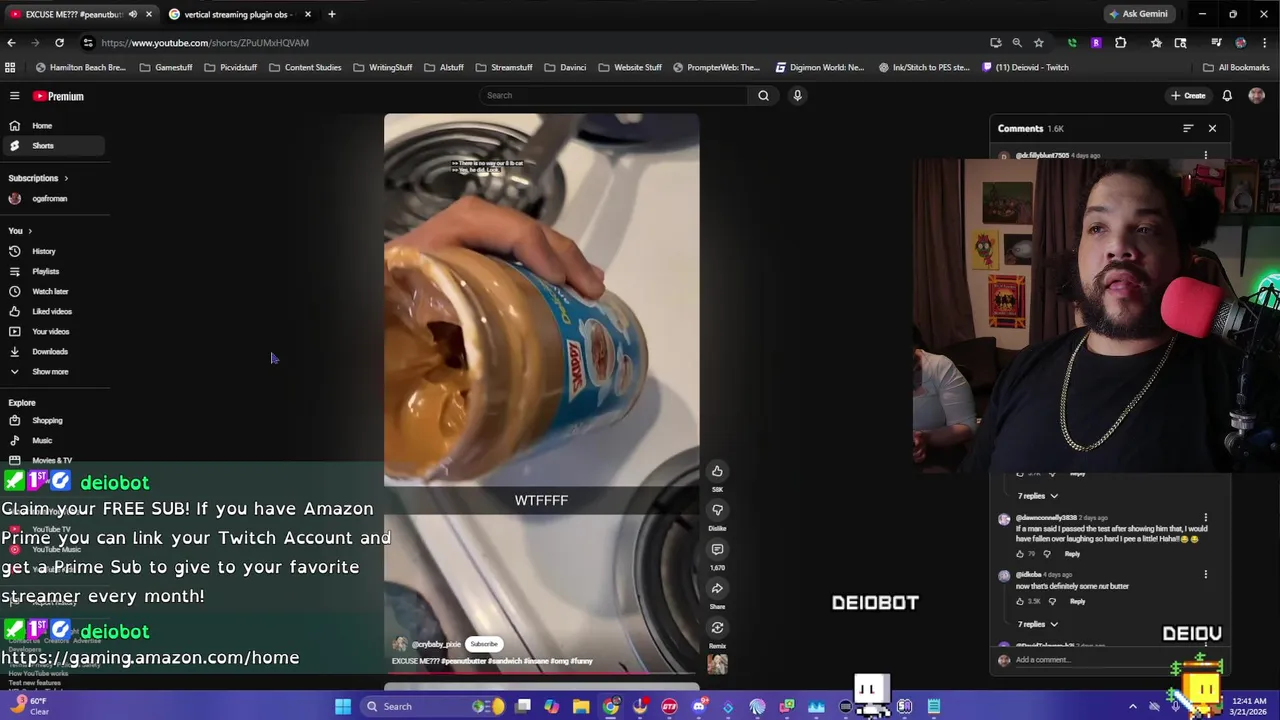Open the Streamstuff bookmarks folder
Image resolution: width=1280 pixels, height=720 pixels.
(x=504, y=68)
